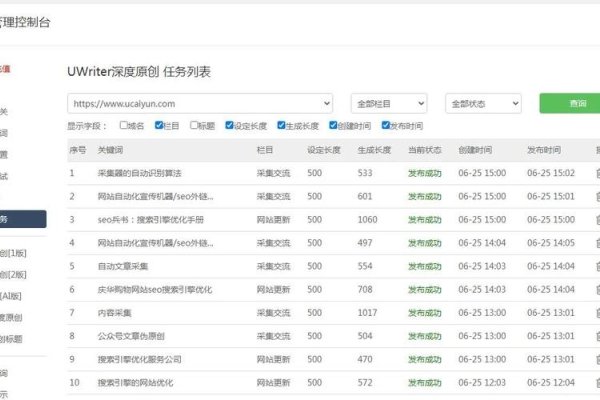Click the green 查询 button
Screen dimensions: 600x400
(570, 103)
